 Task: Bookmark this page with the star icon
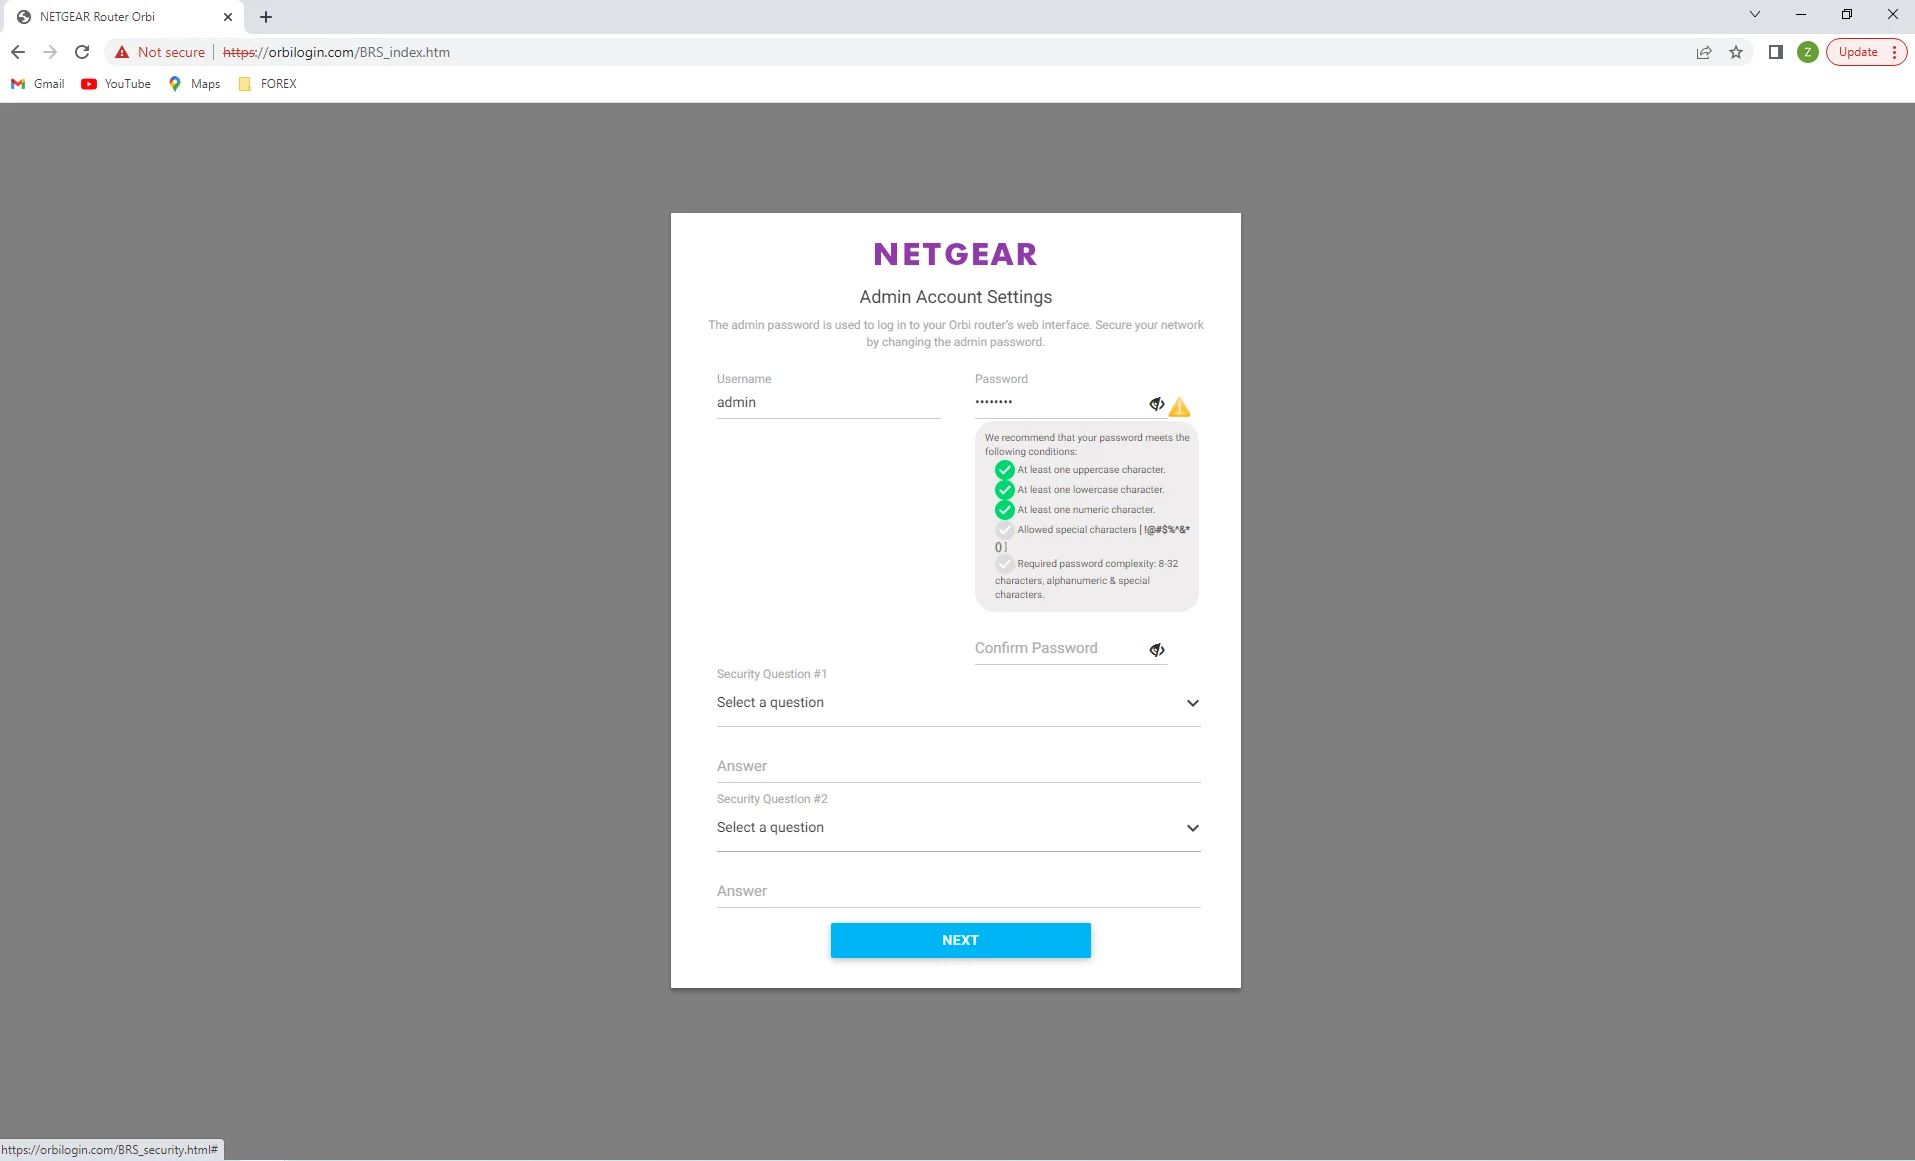pos(1736,52)
